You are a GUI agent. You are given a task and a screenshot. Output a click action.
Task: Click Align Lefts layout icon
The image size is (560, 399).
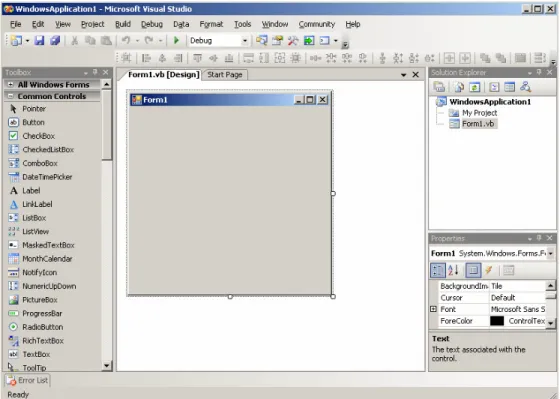point(146,58)
